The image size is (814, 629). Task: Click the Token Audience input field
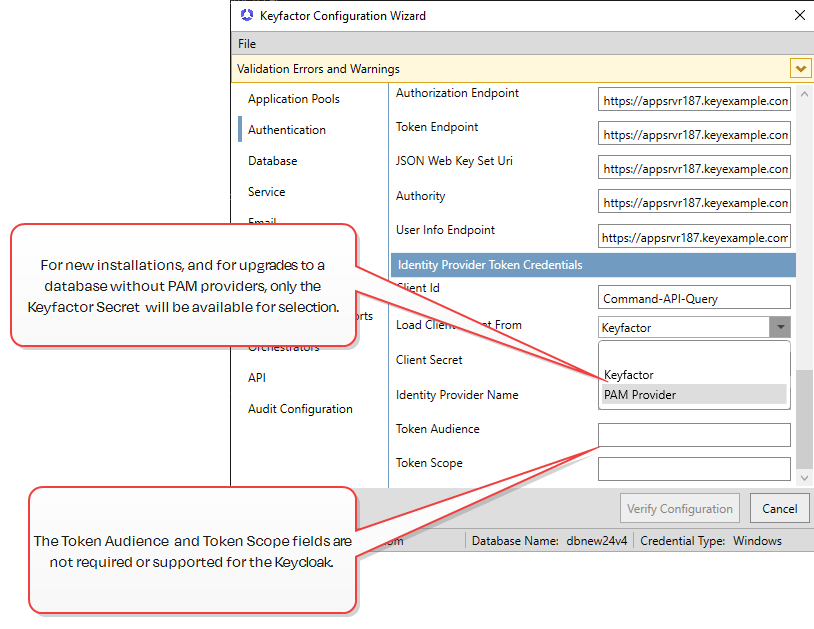tap(694, 435)
